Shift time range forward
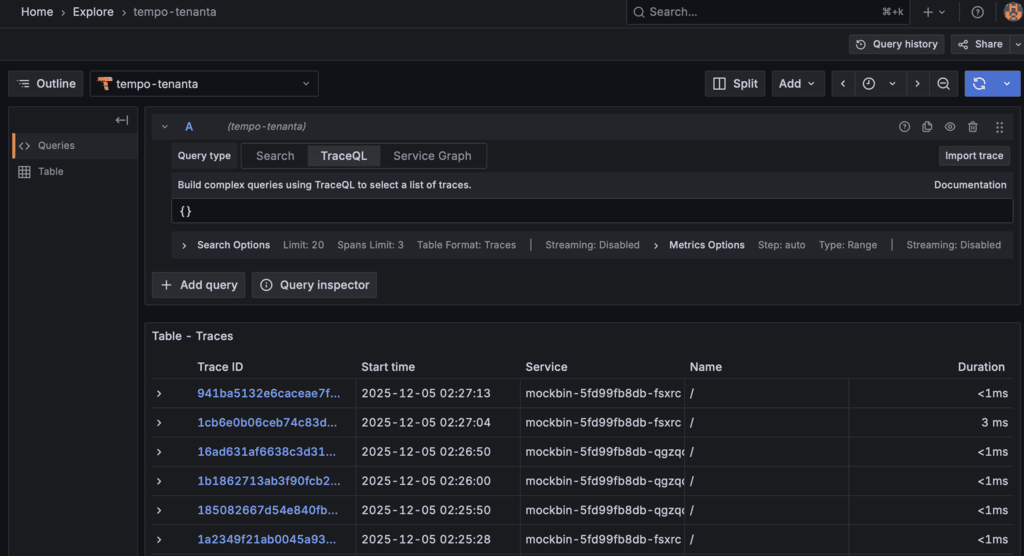 point(918,84)
